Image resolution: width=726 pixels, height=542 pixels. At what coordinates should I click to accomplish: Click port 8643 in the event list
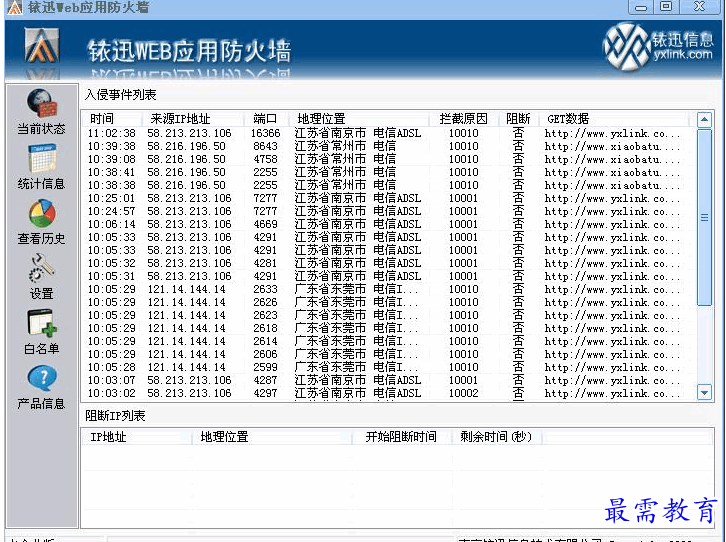click(265, 146)
